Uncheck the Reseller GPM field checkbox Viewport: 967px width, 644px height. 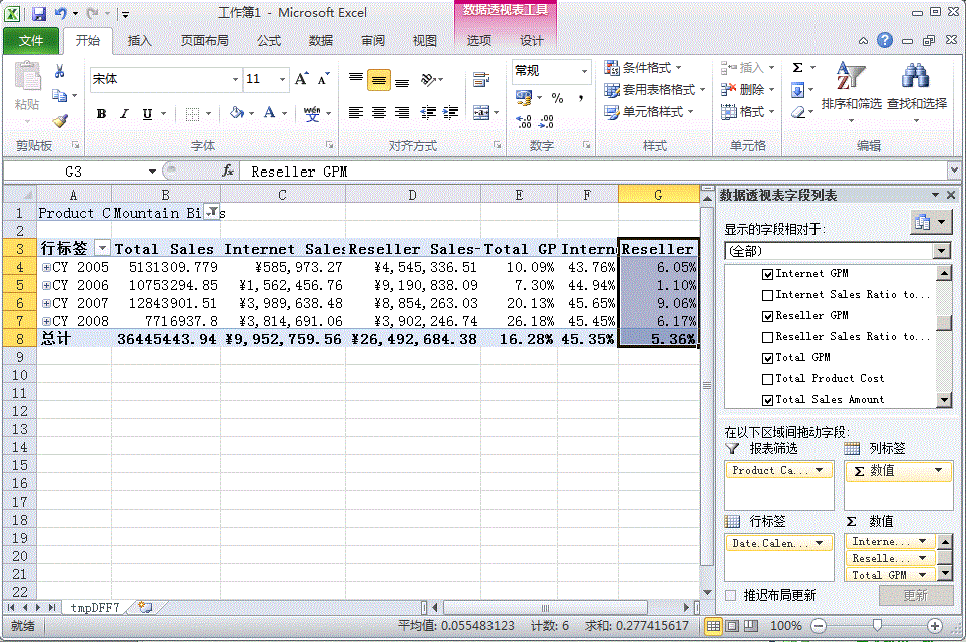[x=768, y=315]
